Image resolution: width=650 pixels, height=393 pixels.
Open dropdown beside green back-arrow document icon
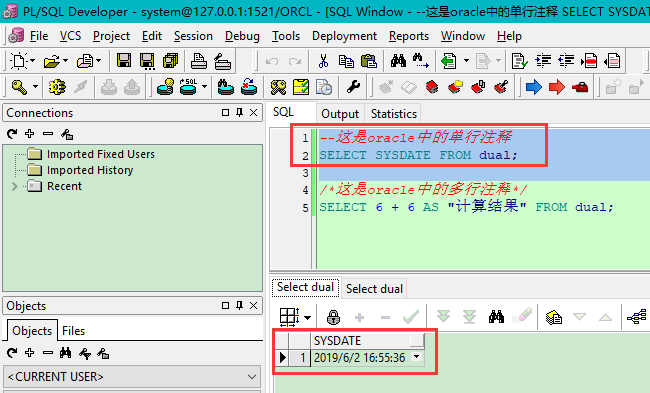pyautogui.click(x=466, y=61)
